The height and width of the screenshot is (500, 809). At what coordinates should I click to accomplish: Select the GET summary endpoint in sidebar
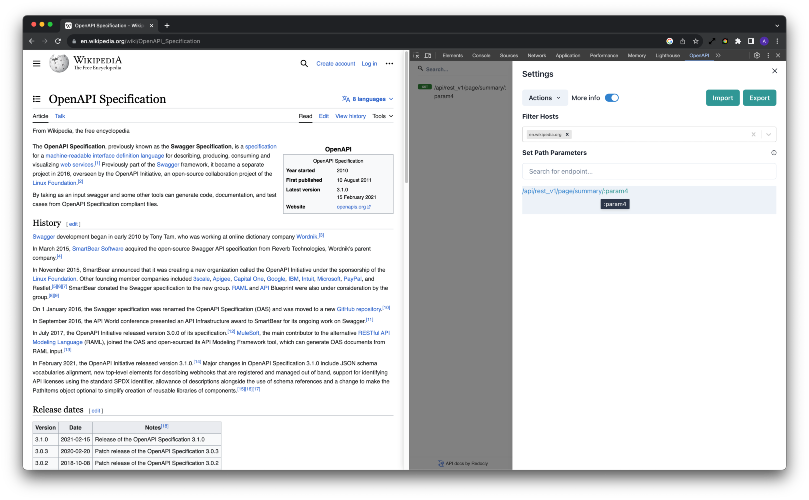(x=462, y=91)
